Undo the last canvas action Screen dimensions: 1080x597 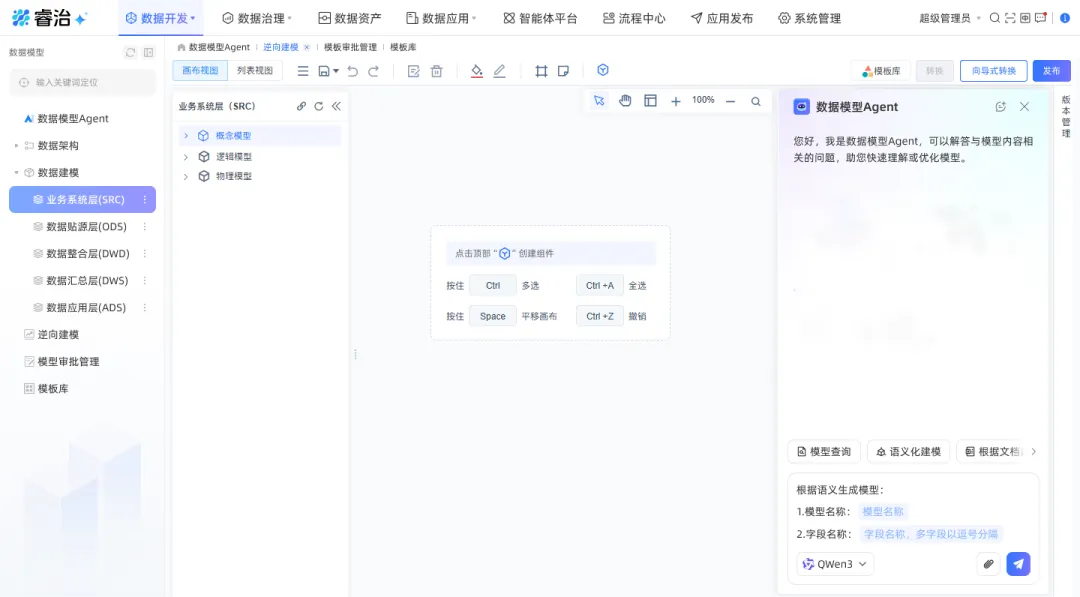click(x=353, y=71)
